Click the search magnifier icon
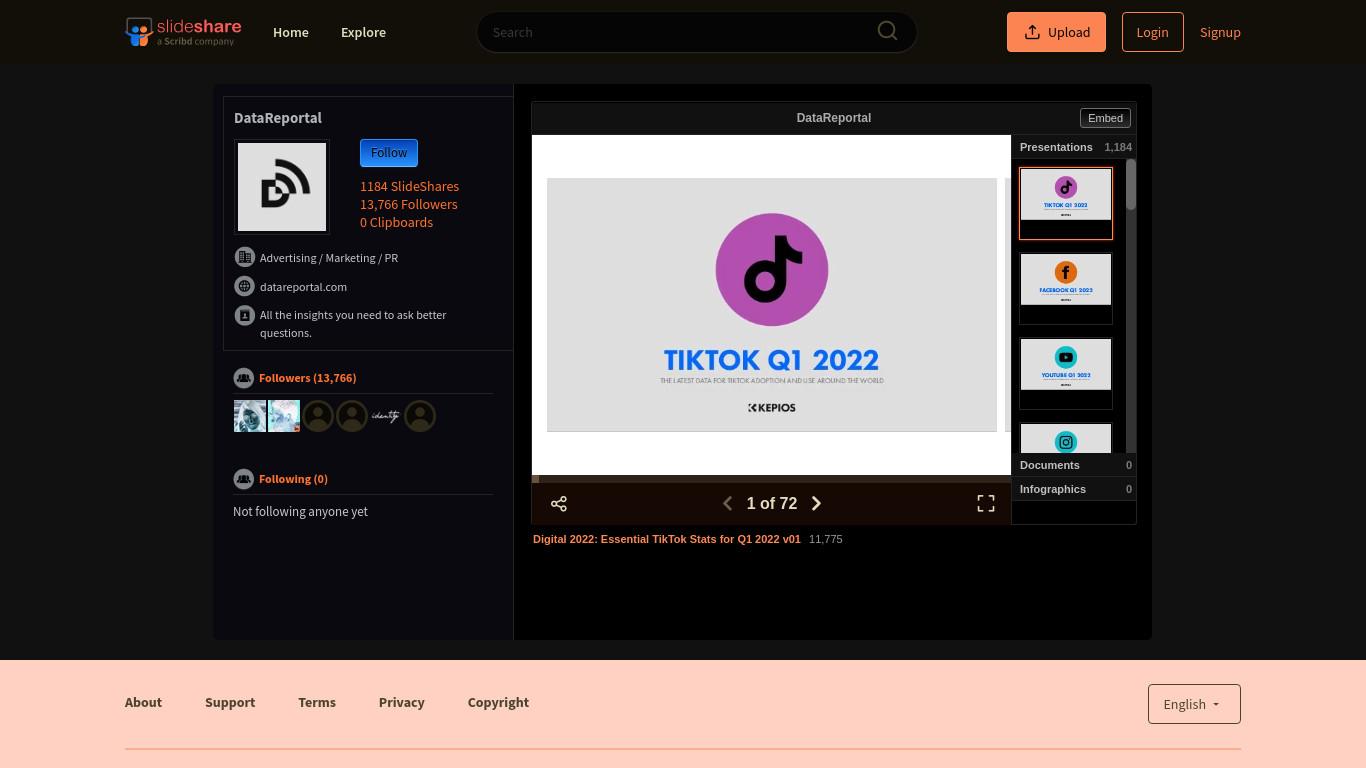 coord(887,31)
